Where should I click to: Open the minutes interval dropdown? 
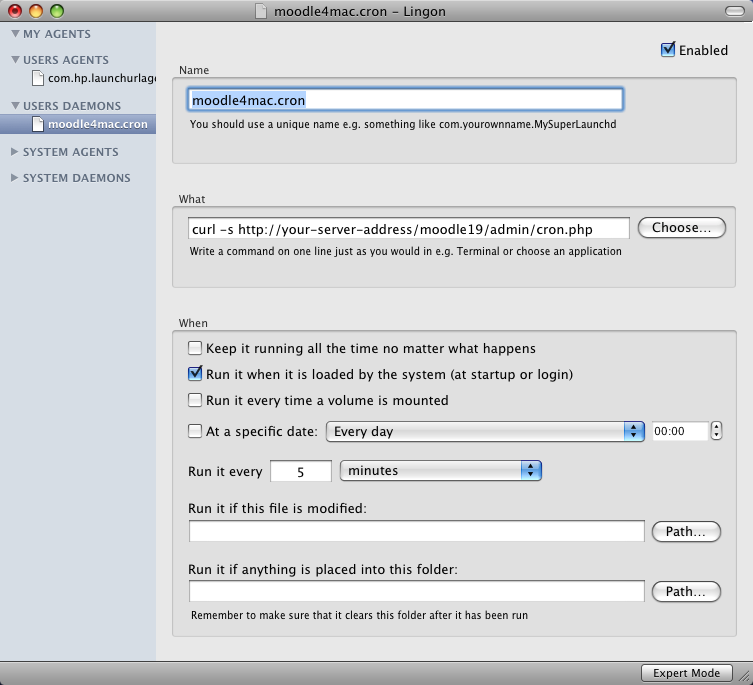440,470
